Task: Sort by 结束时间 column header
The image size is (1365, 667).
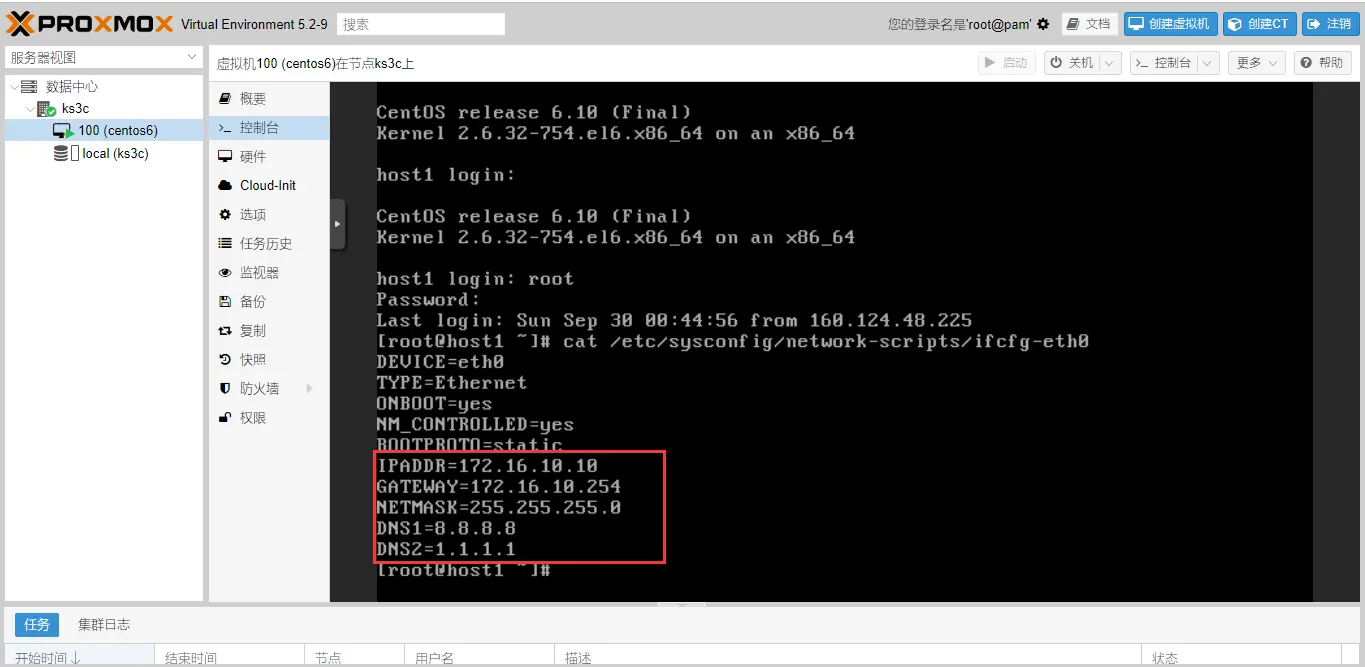Action: [230, 657]
